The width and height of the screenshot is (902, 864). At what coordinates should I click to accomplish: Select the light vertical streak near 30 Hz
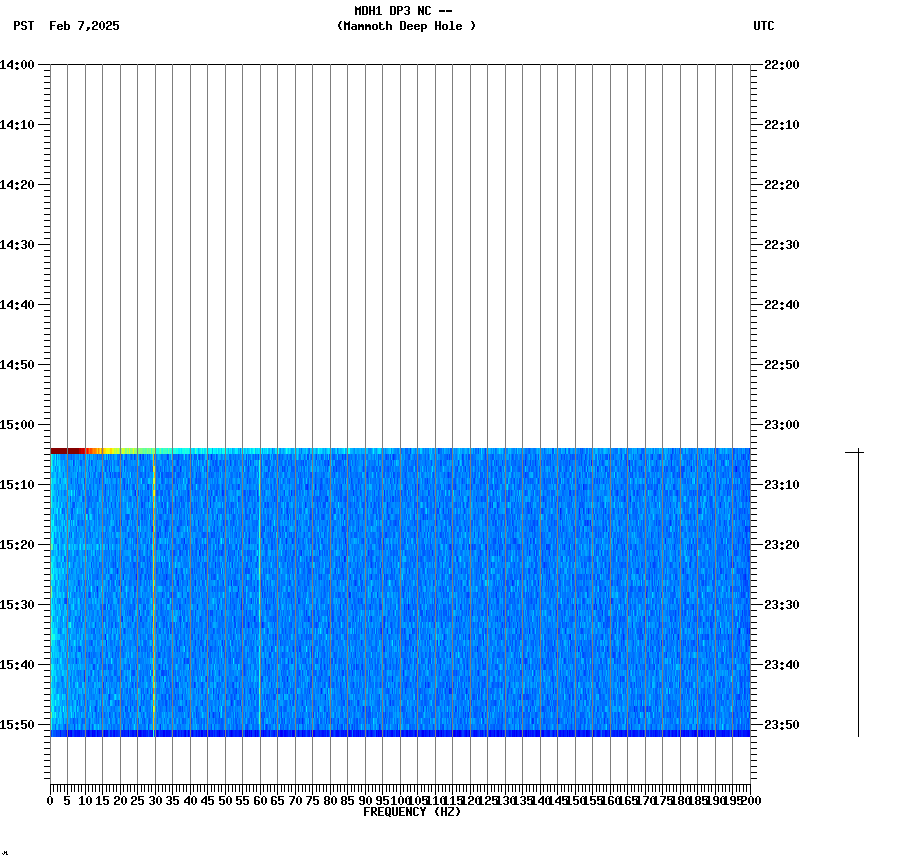[153, 590]
